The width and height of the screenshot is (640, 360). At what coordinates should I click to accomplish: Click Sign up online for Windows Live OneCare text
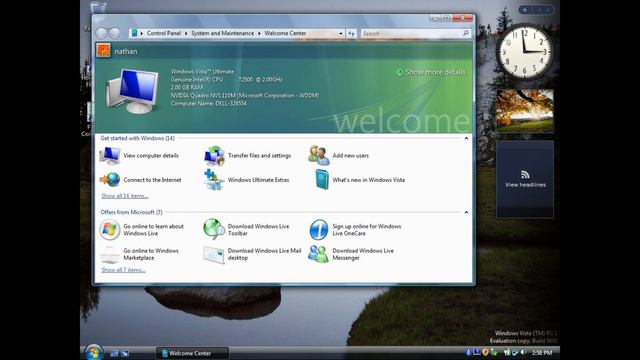point(367,230)
